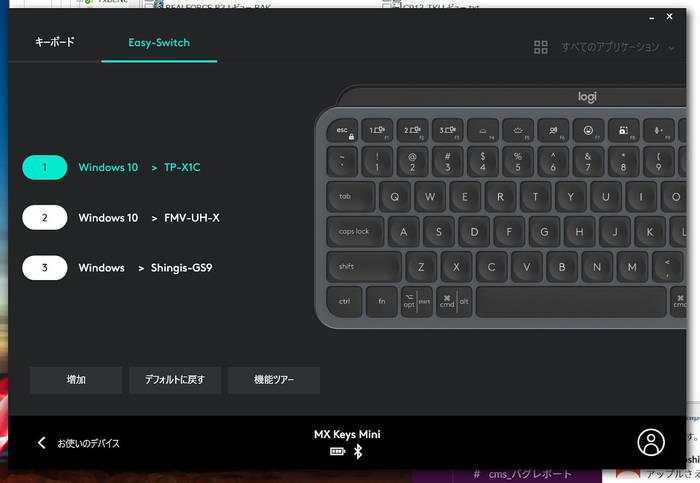
Task: Click the FMV-UH-X device name
Action: tap(192, 218)
